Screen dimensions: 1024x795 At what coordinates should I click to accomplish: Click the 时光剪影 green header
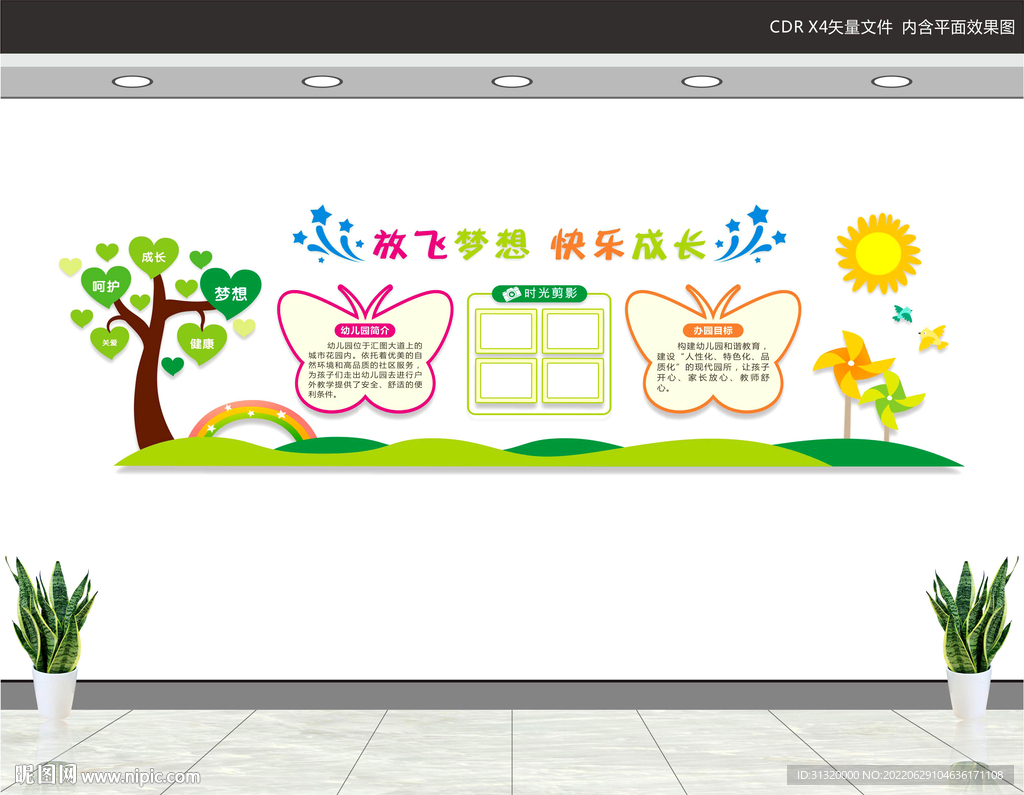(x=539, y=294)
